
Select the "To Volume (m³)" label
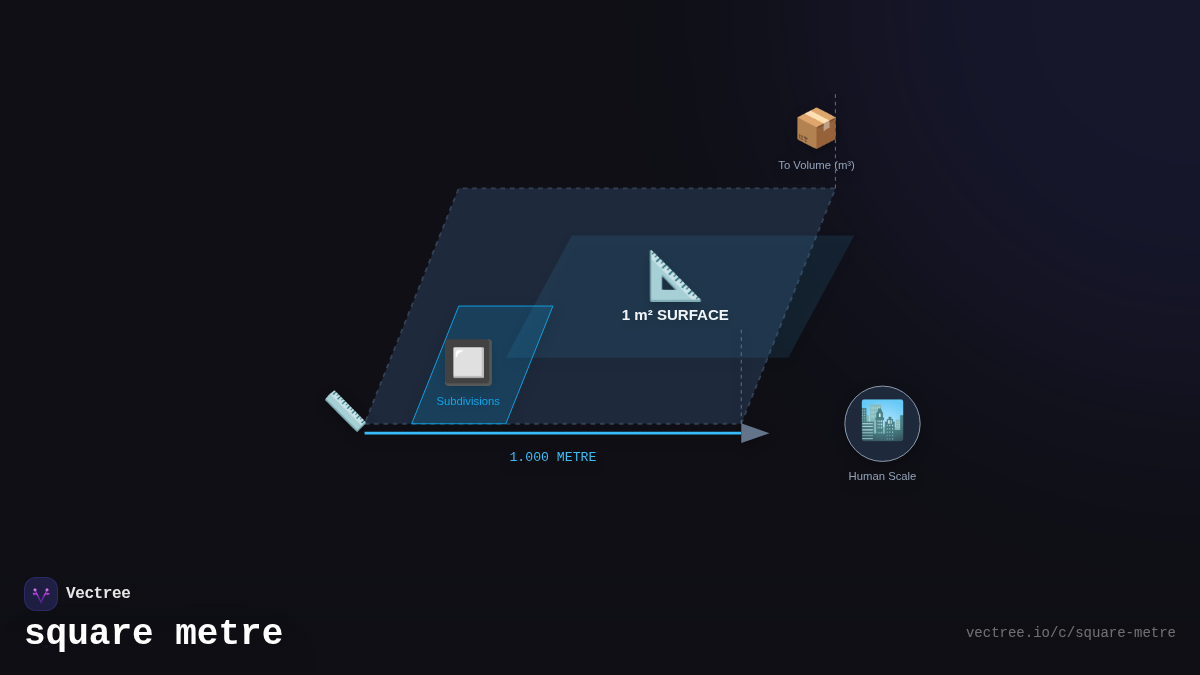pyautogui.click(x=816, y=165)
